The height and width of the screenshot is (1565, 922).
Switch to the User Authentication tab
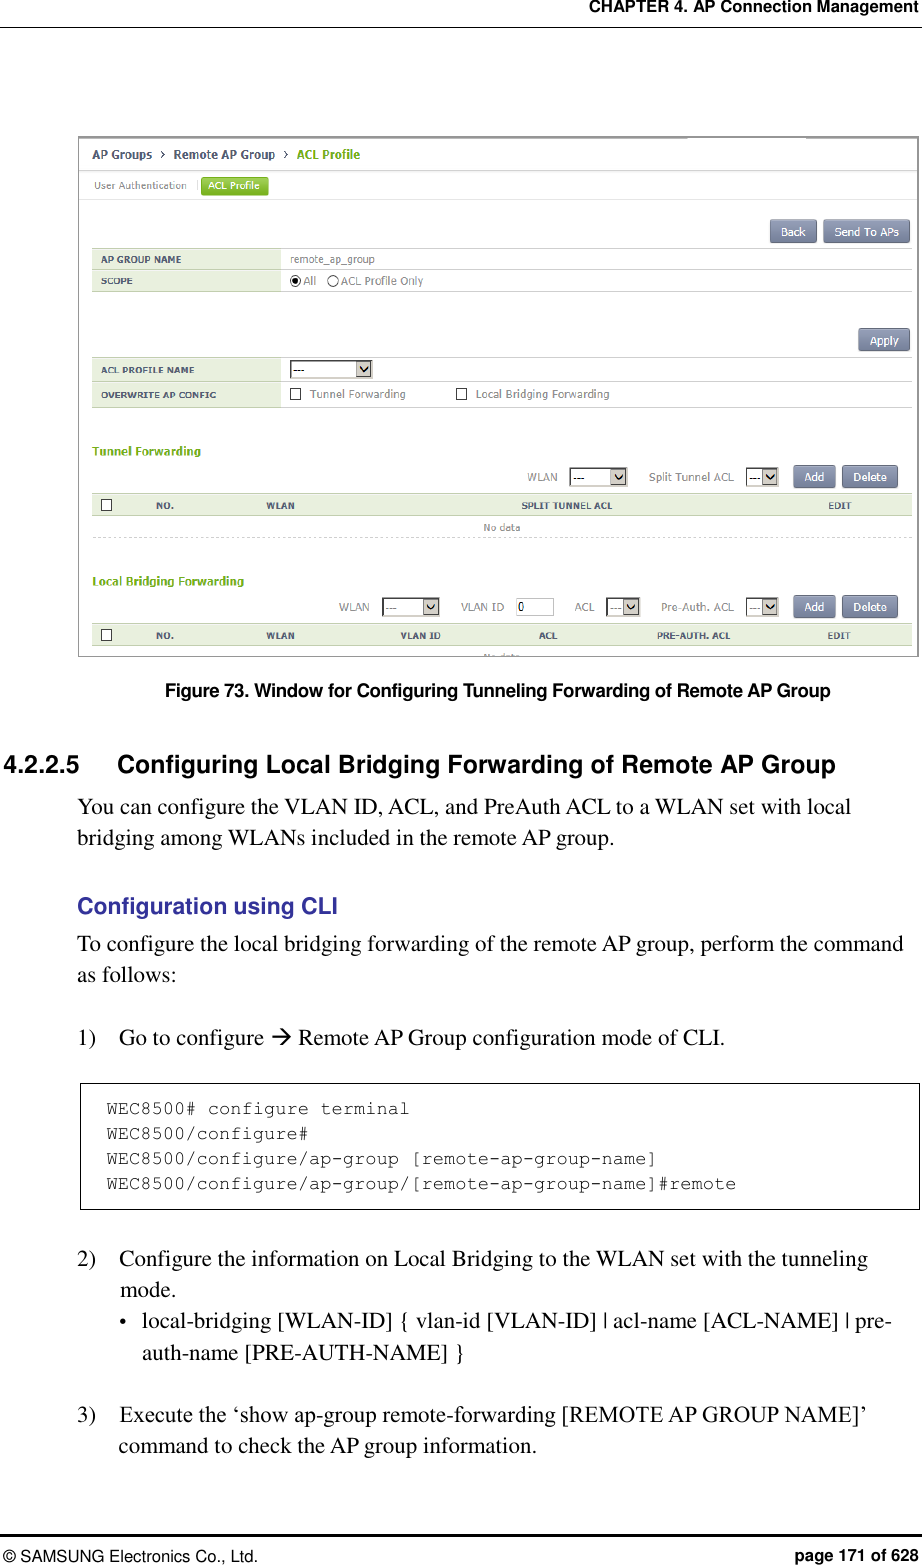(140, 186)
